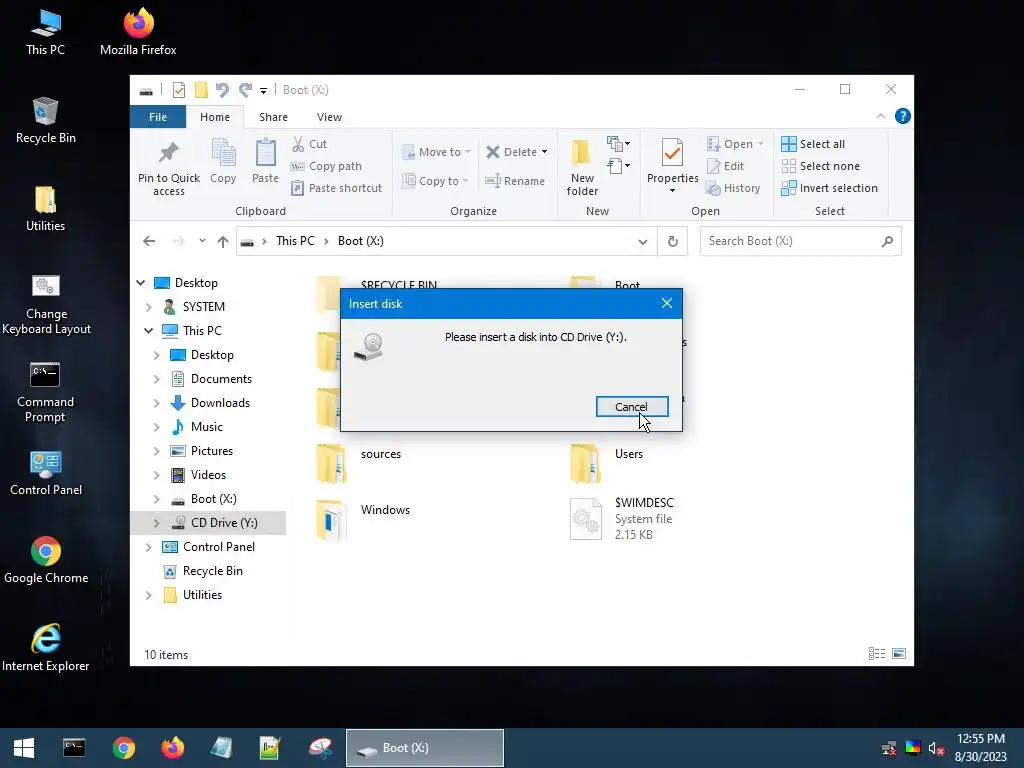This screenshot has height=768, width=1024.
Task: Click This PC in the address breadcrumb
Action: point(295,241)
